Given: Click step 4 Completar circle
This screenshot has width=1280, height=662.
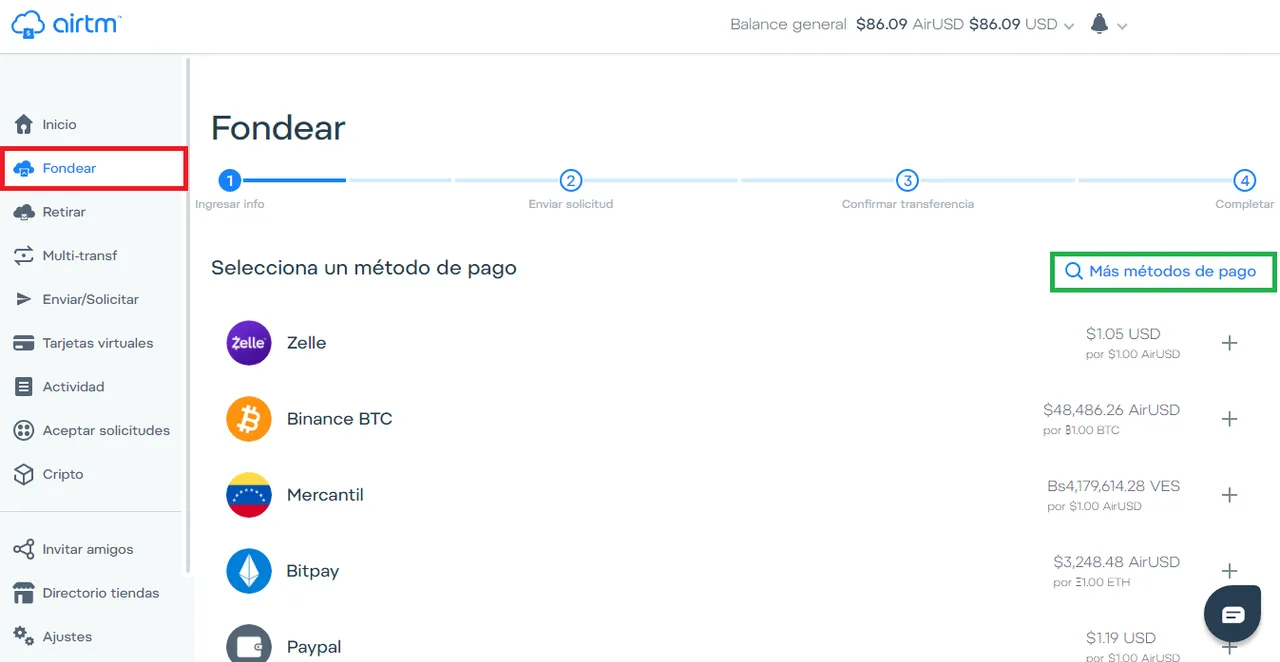Looking at the screenshot, I should tap(1244, 180).
